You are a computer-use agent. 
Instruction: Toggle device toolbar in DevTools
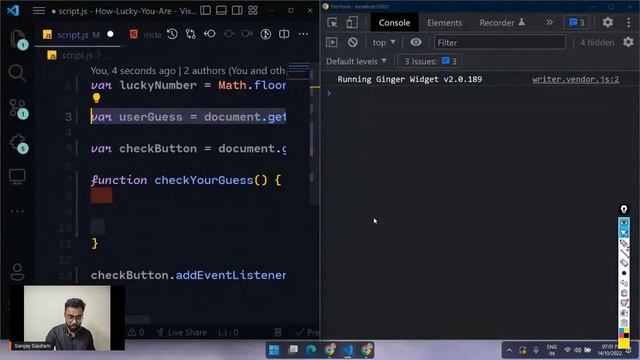352,22
